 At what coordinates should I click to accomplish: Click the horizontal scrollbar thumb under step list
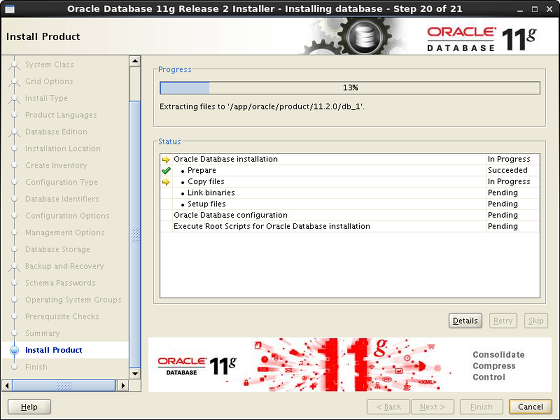[64, 385]
